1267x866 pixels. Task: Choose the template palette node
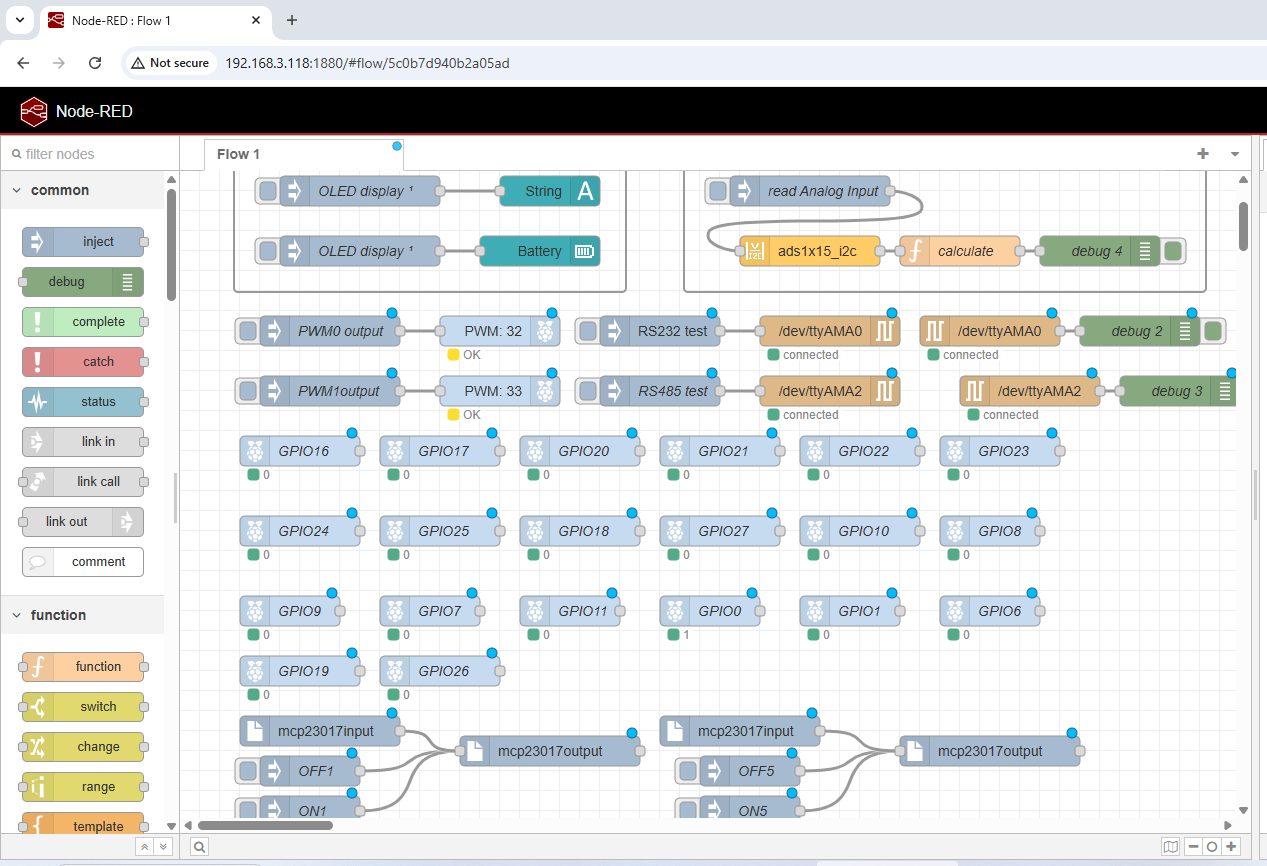pyautogui.click(x=83, y=824)
